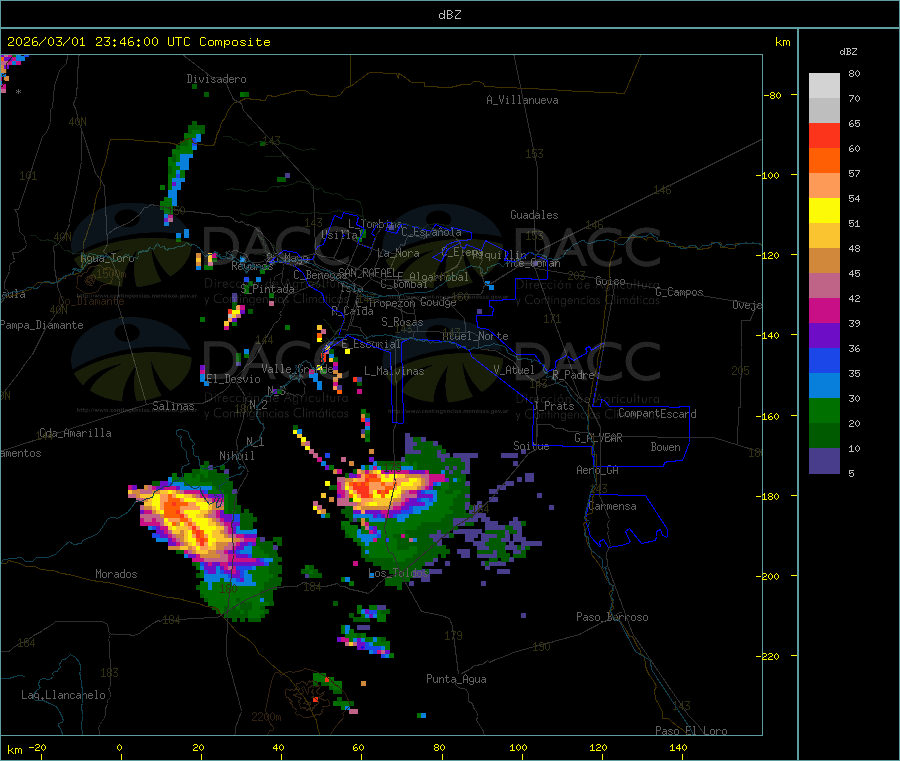
Task: Click the violet 36–39 dBZ legend swatch
Action: 824,336
